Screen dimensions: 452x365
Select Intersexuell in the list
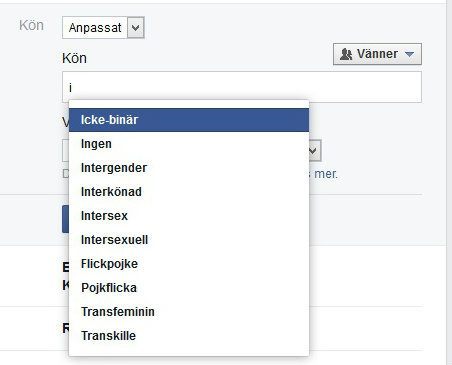pyautogui.click(x=189, y=240)
